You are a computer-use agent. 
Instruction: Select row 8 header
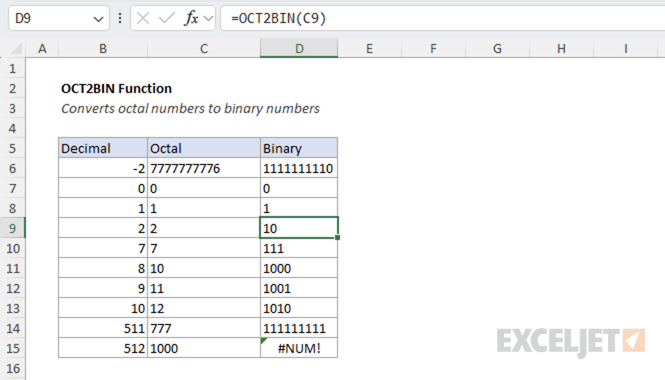(x=12, y=208)
